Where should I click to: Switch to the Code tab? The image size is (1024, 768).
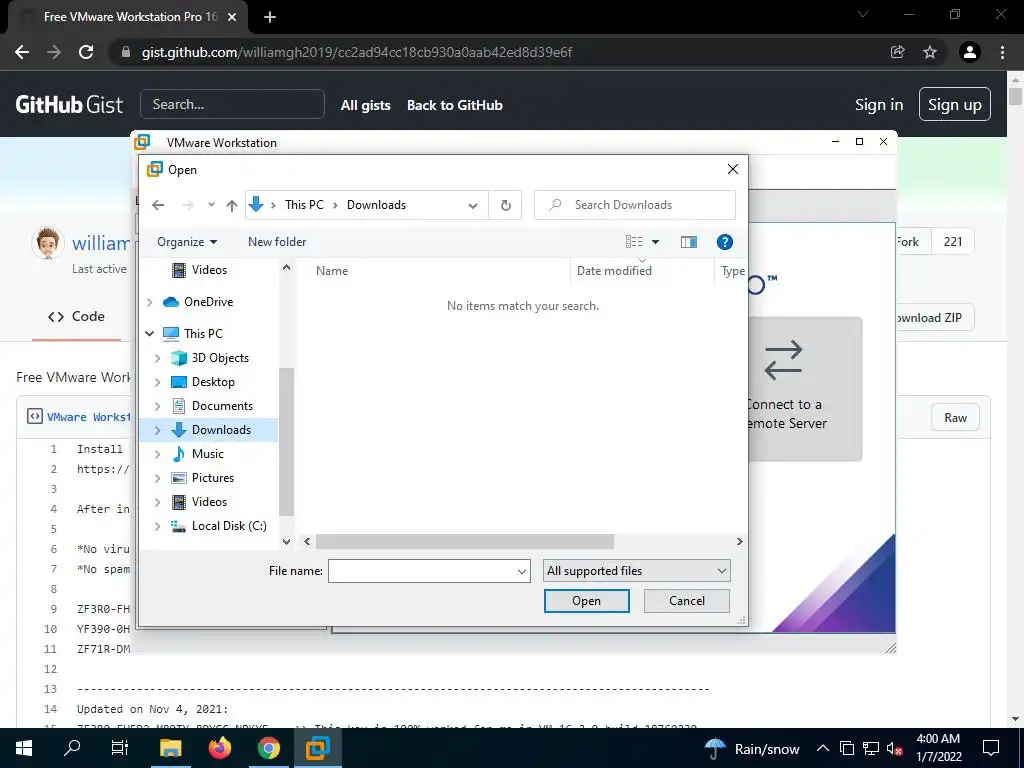click(76, 317)
